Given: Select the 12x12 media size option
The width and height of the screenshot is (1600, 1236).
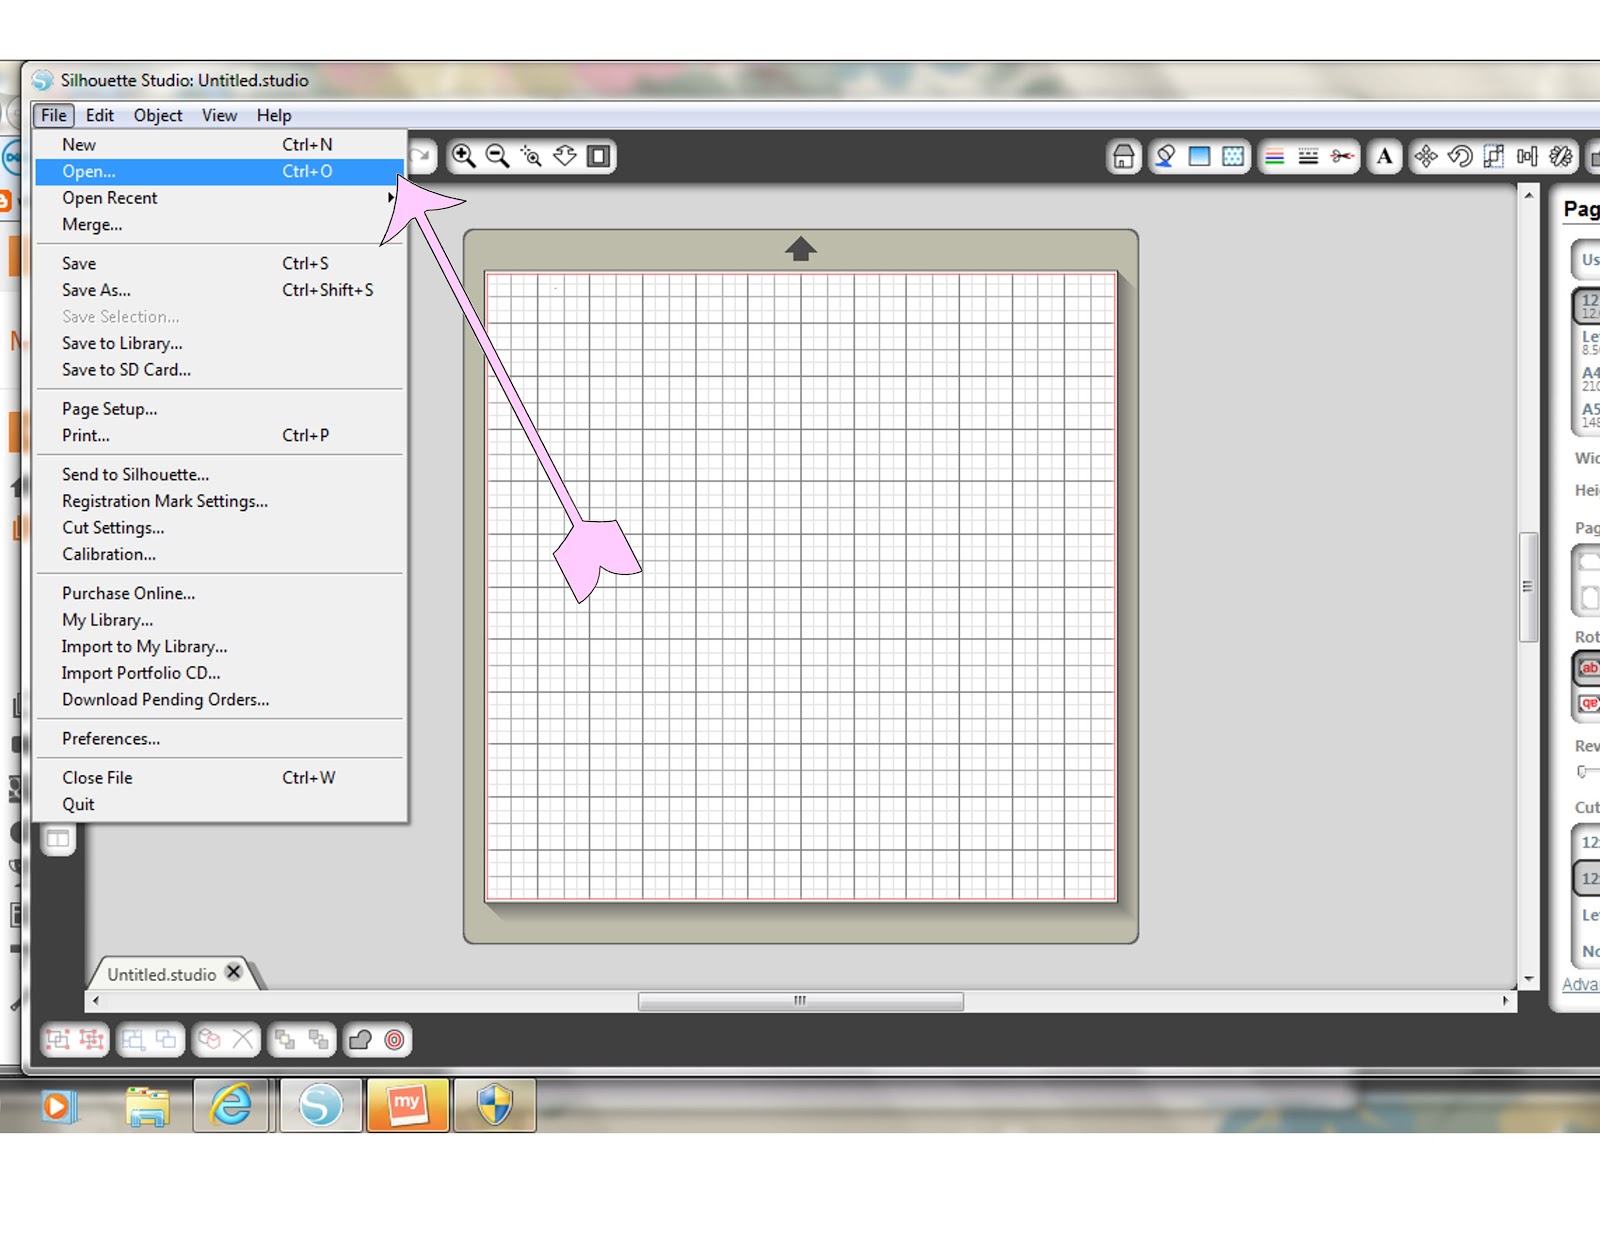Looking at the screenshot, I should 1588,305.
